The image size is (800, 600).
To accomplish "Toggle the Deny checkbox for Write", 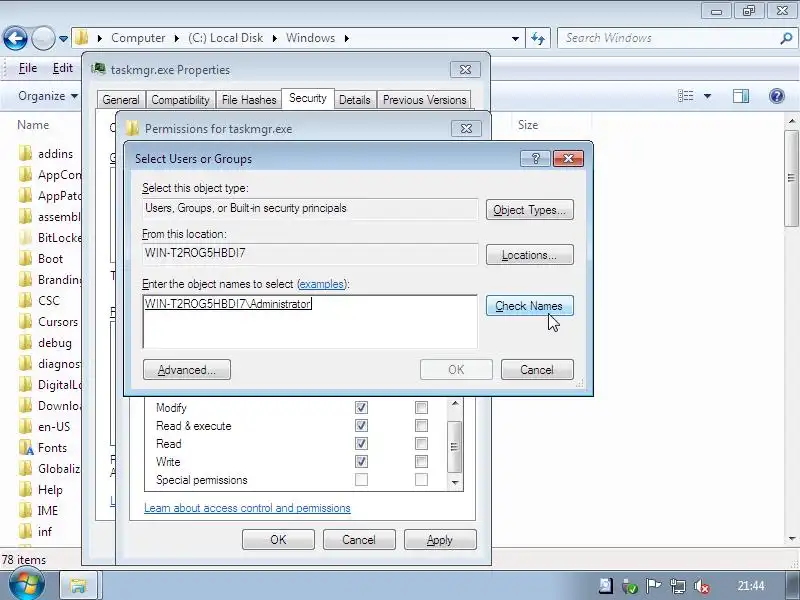I will [421, 462].
